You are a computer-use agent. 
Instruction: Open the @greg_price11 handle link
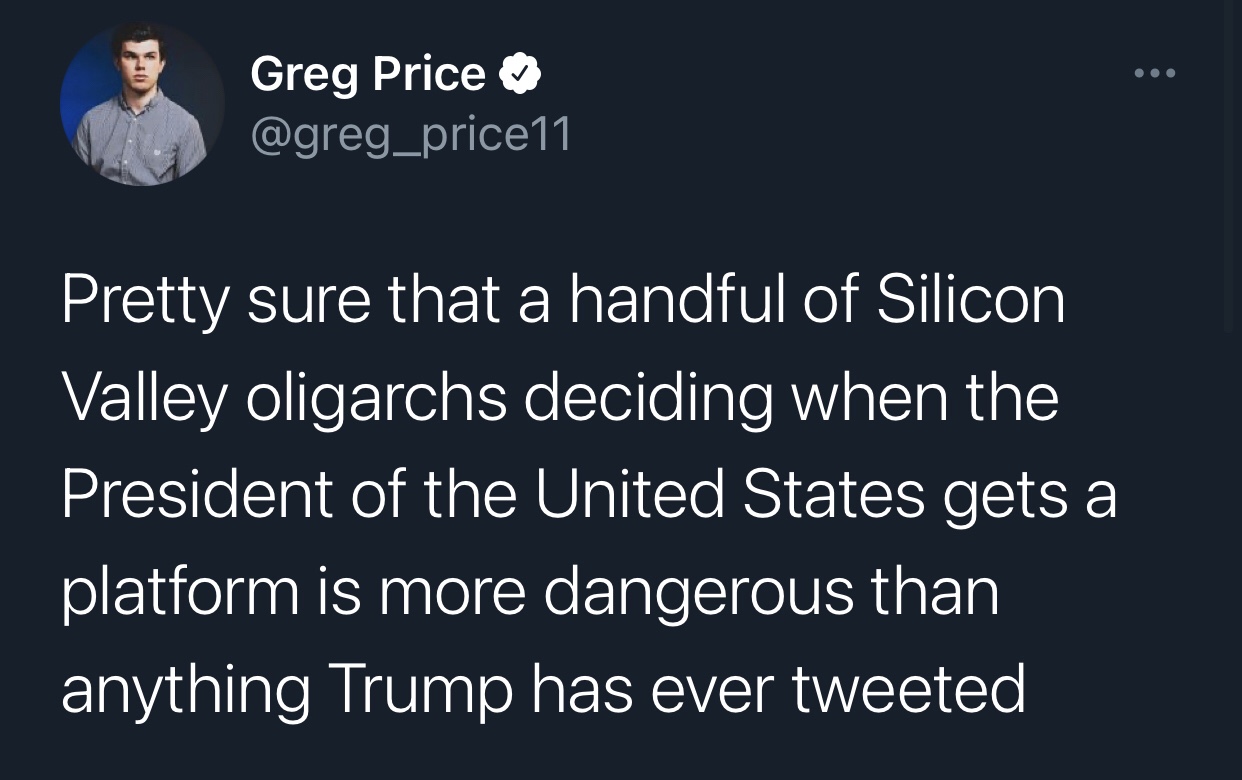pyautogui.click(x=411, y=133)
